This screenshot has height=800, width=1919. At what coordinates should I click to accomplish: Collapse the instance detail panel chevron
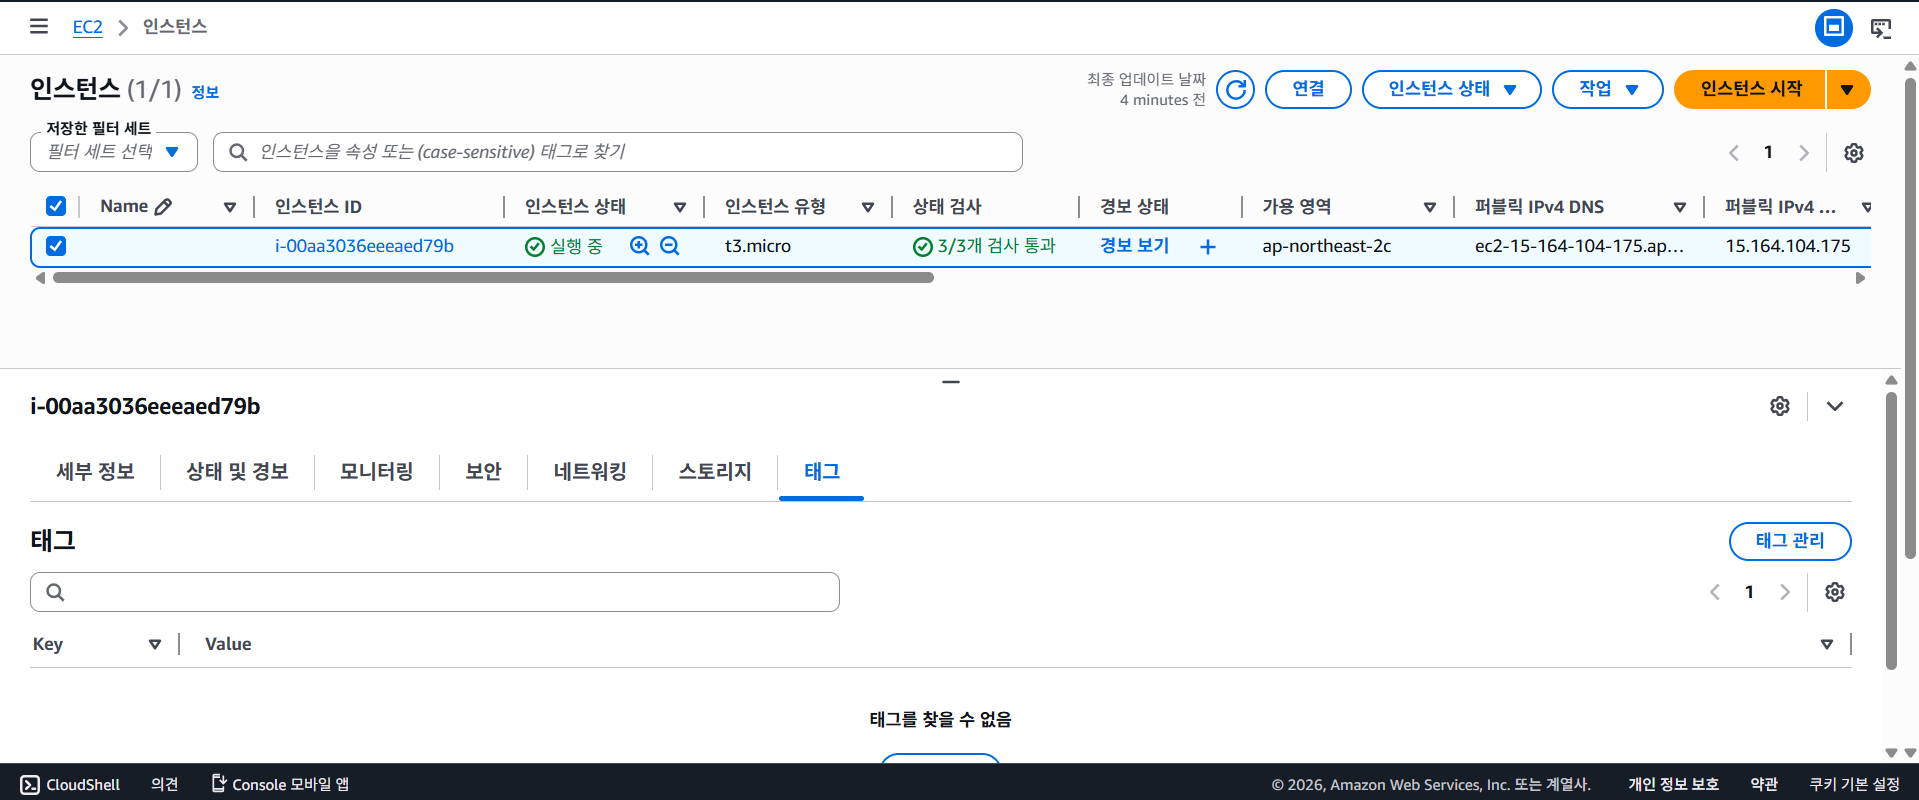pos(1835,406)
